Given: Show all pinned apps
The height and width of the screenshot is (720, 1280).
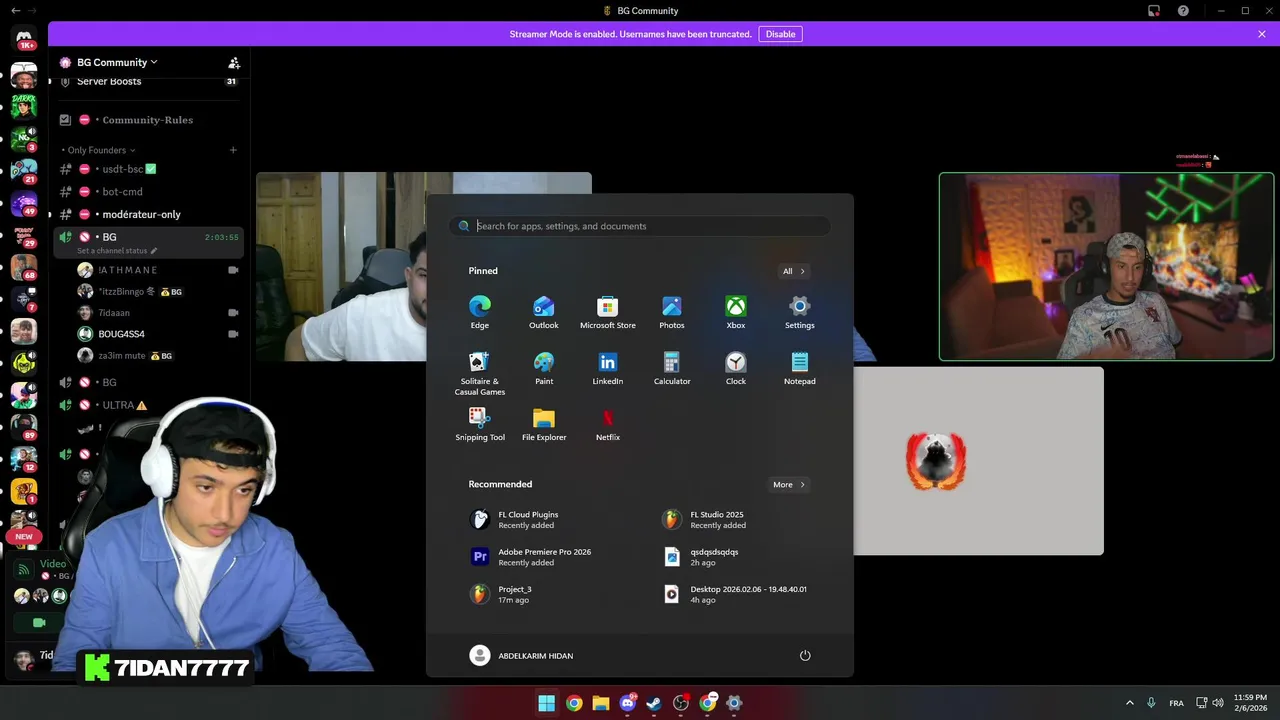Looking at the screenshot, I should click(794, 271).
